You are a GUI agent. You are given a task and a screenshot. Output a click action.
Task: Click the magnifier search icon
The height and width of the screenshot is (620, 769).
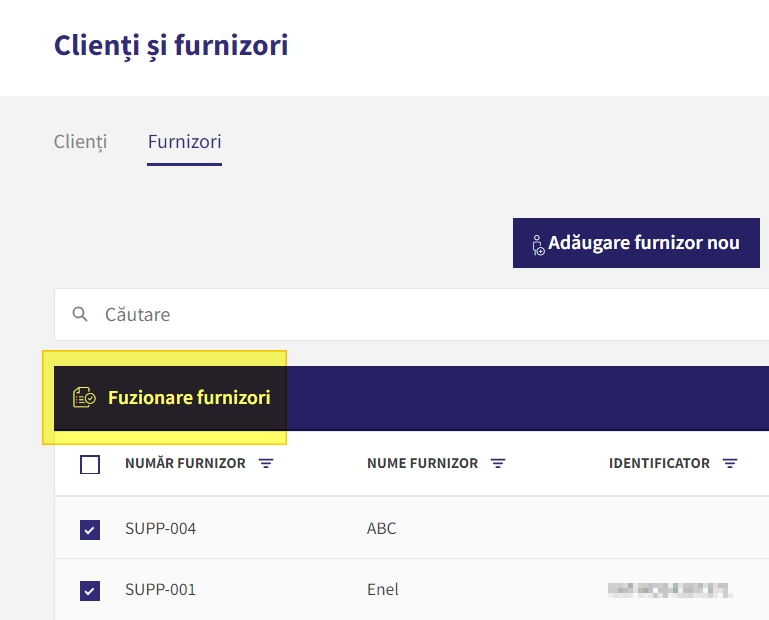click(x=80, y=314)
